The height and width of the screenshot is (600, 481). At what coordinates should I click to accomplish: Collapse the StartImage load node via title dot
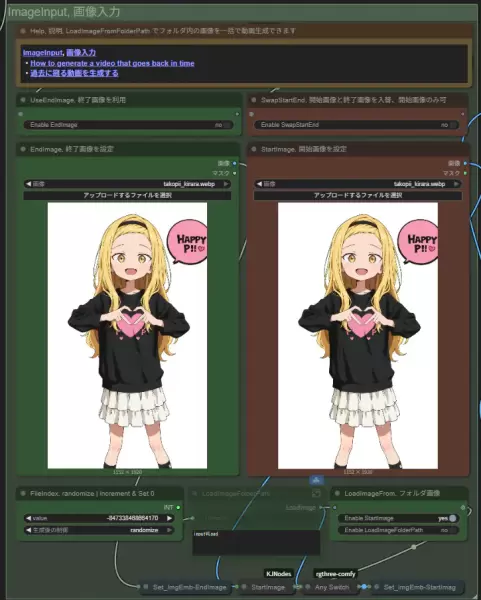click(253, 149)
